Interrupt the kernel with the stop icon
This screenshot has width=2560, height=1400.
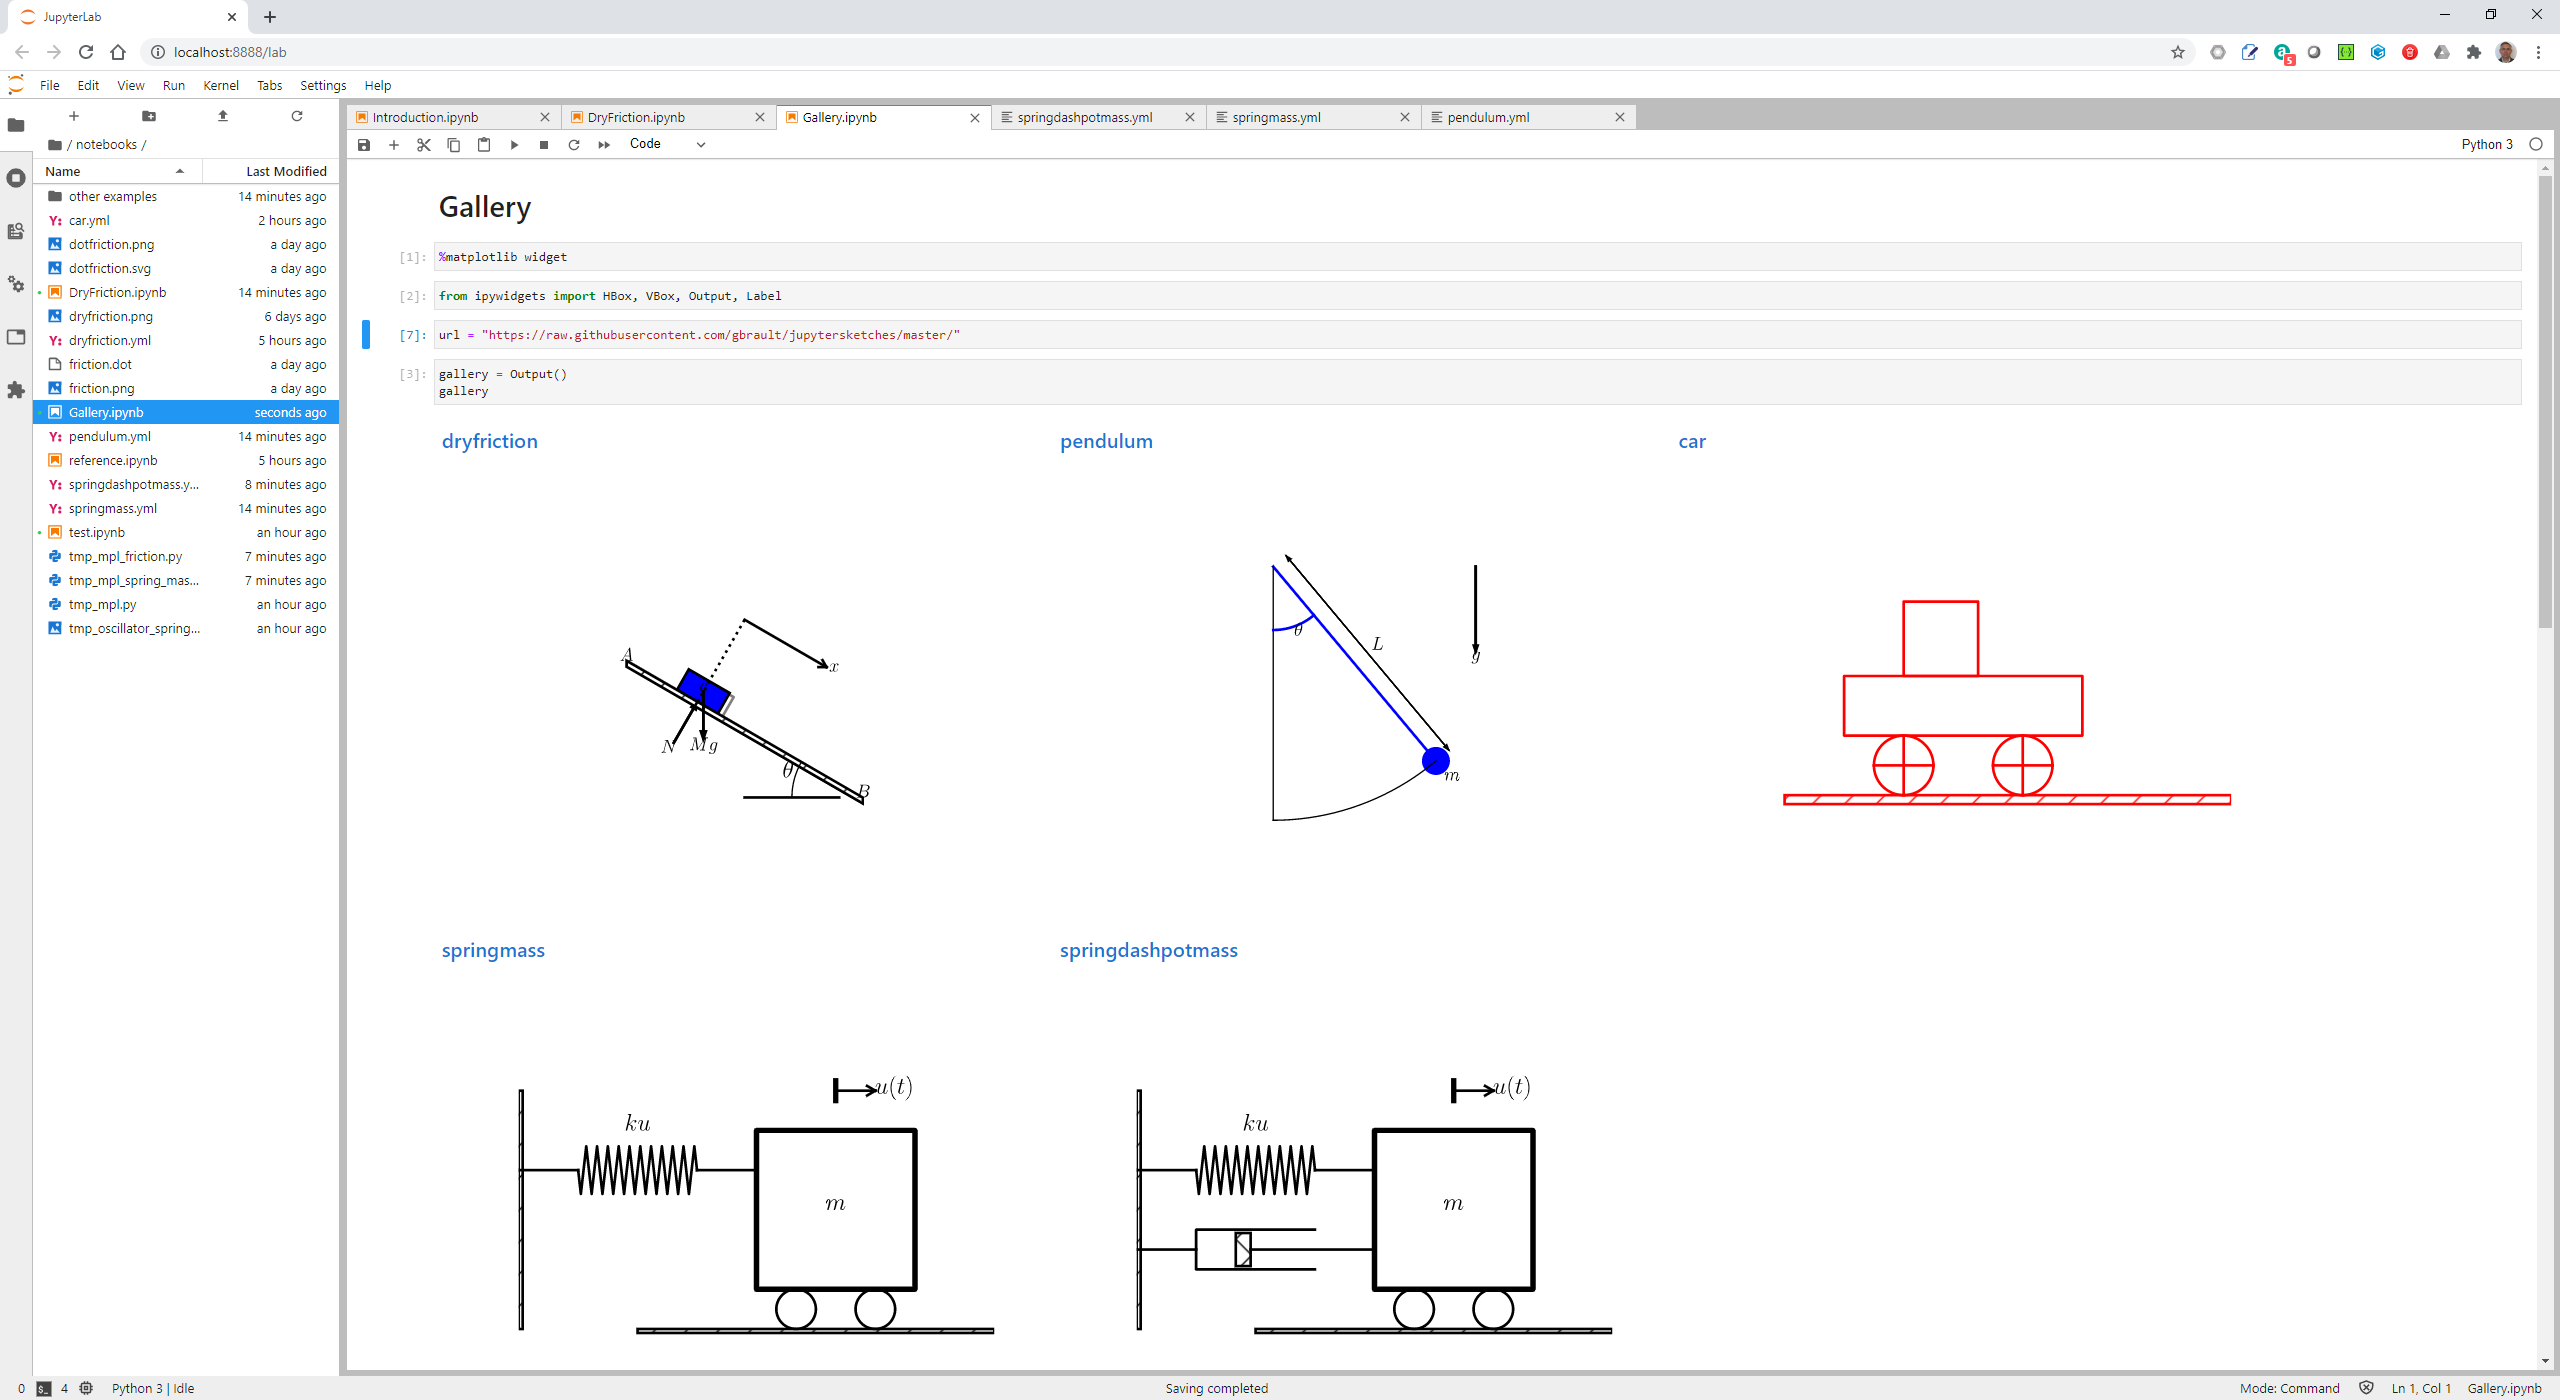point(544,145)
